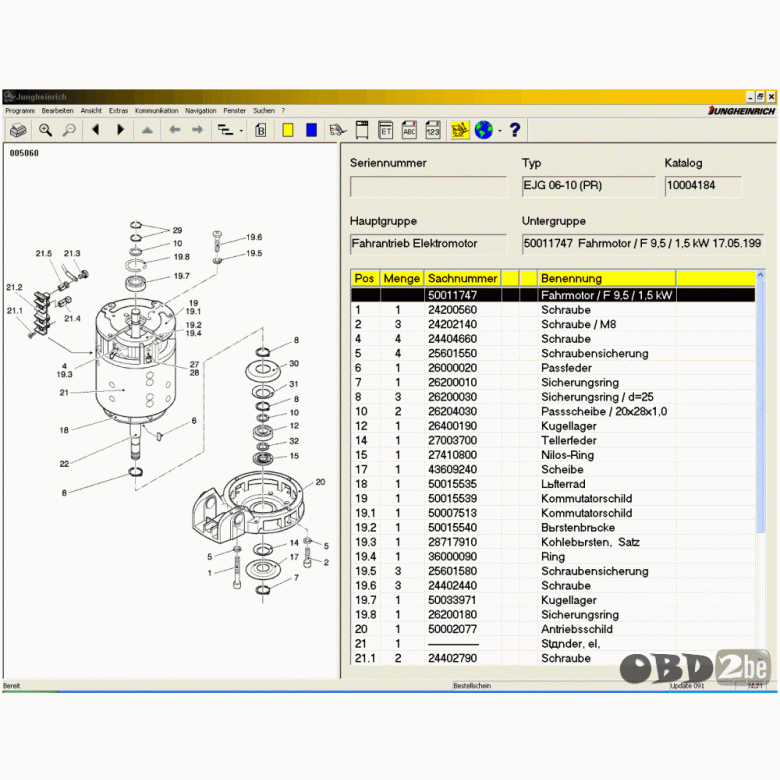
Task: Click the print icon in the toolbar
Action: (x=18, y=130)
